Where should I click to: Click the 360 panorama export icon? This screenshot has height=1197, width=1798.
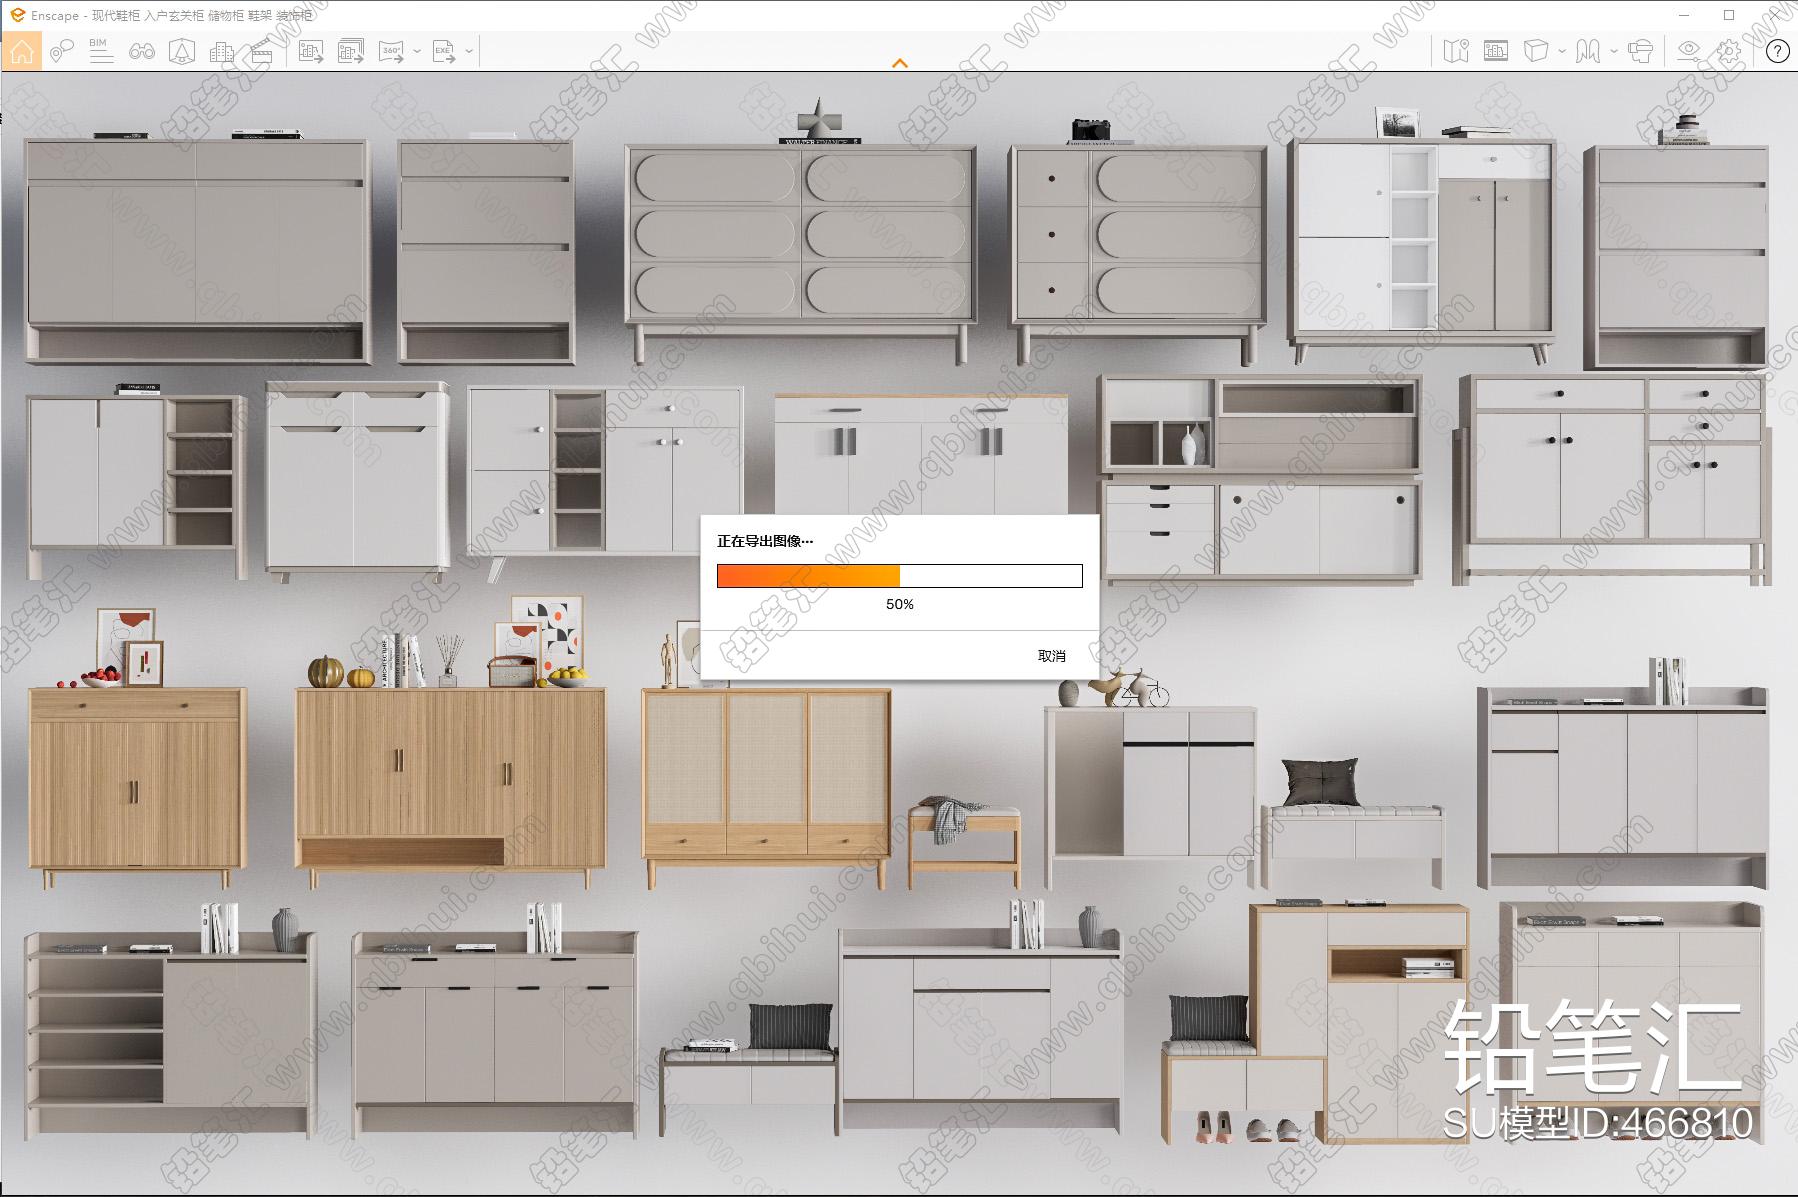[x=392, y=51]
